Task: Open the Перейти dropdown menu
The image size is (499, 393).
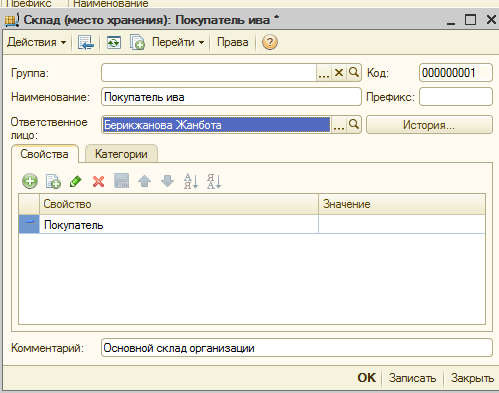Action: pos(178,42)
